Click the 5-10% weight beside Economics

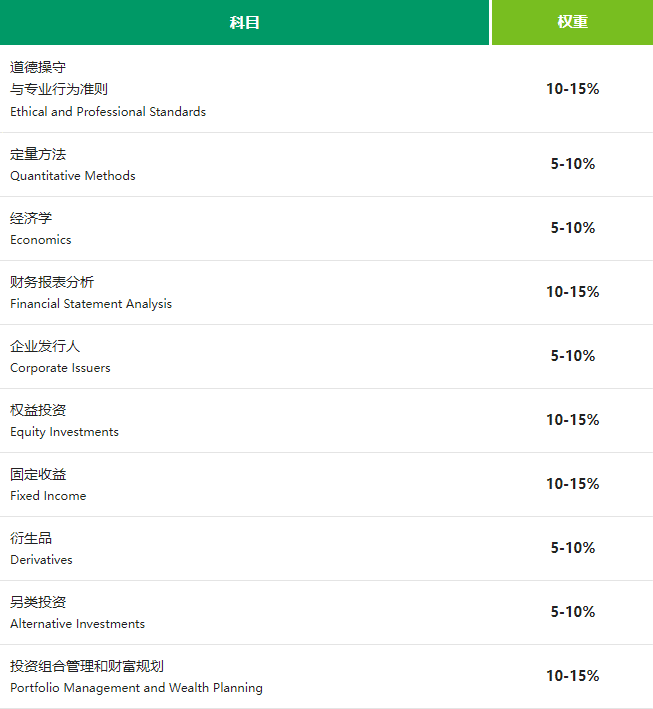572,228
